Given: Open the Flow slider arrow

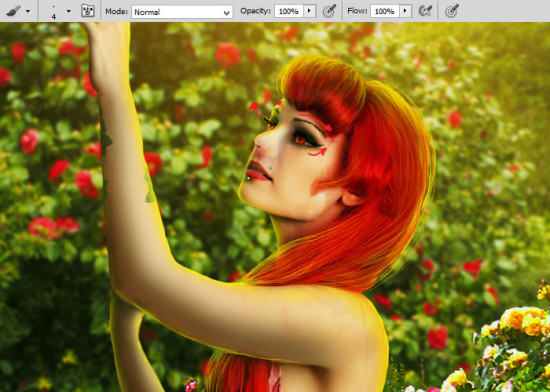Looking at the screenshot, I should (405, 11).
